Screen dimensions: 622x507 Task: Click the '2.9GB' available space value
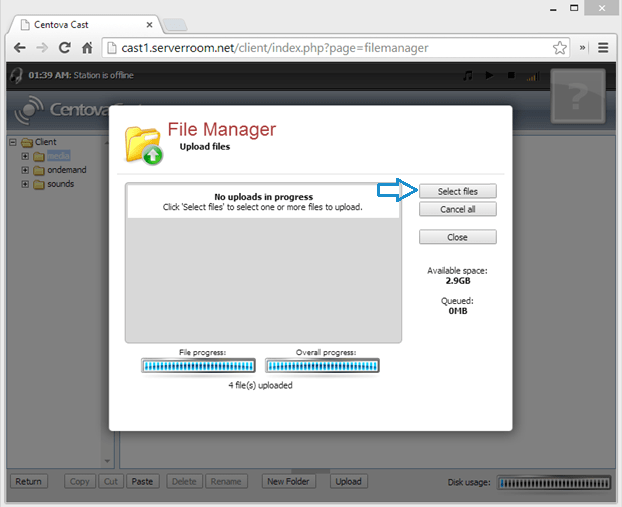tap(458, 281)
